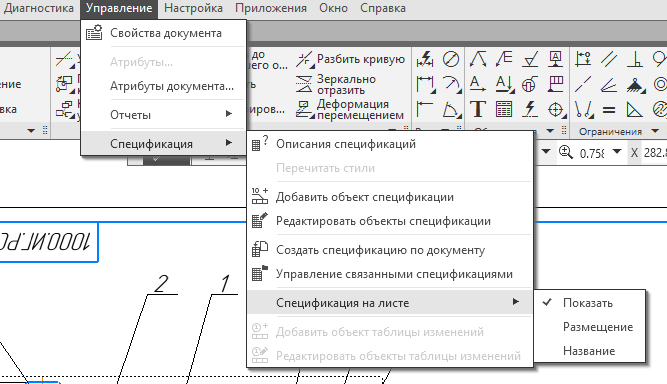Choose Свойства документа
This screenshot has height=384, width=667.
pyautogui.click(x=163, y=33)
